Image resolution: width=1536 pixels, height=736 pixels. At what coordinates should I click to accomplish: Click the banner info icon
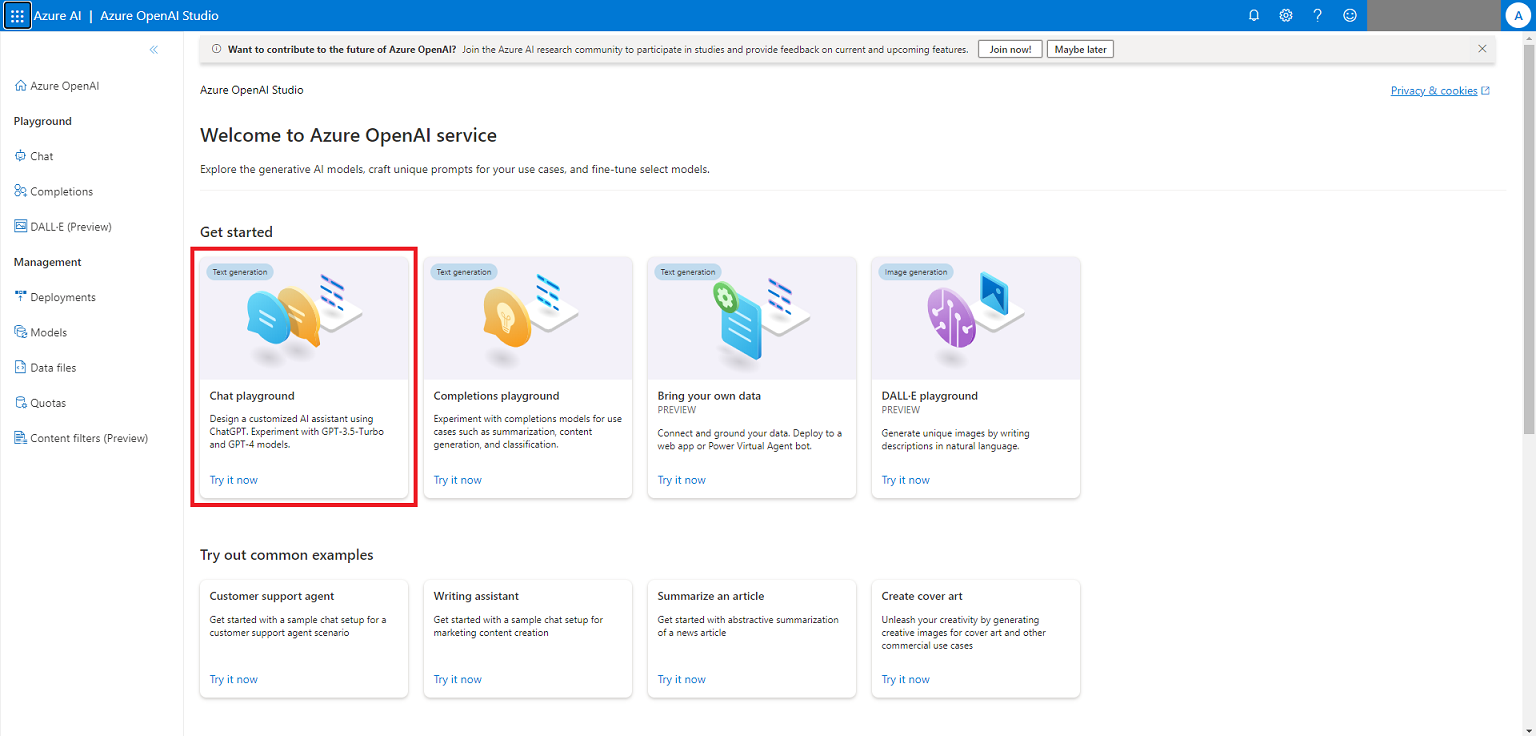point(217,49)
